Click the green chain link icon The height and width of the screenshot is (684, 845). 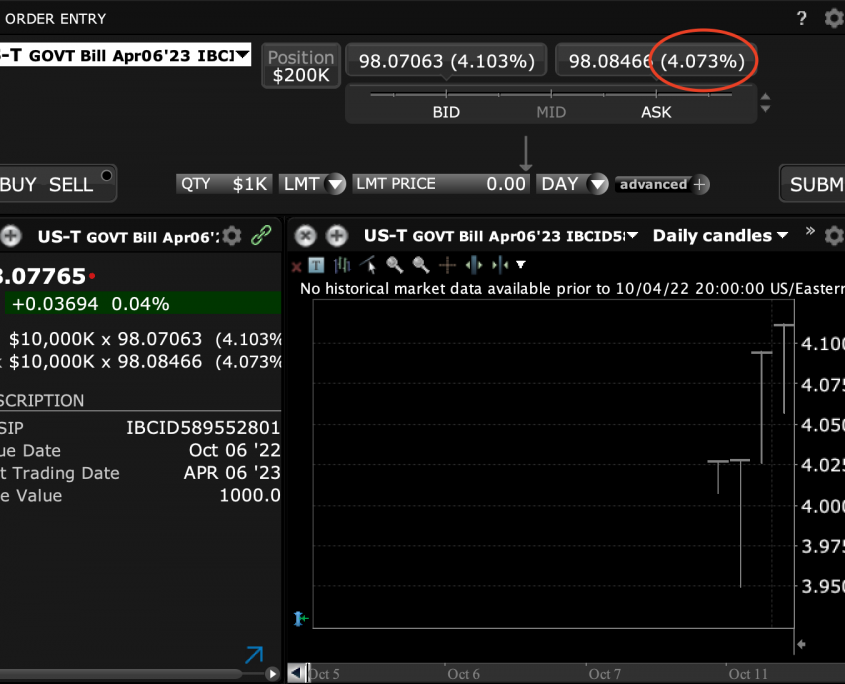tap(261, 236)
